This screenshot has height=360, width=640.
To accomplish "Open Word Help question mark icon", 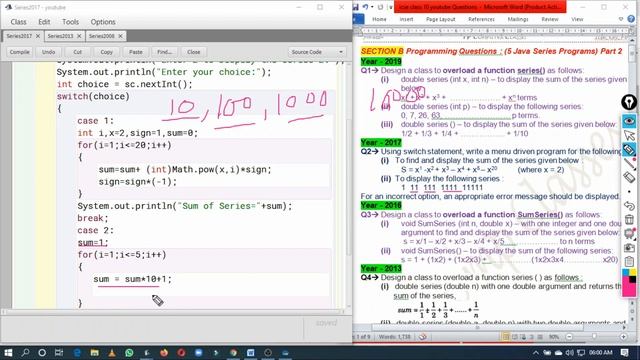I will [x=631, y=19].
